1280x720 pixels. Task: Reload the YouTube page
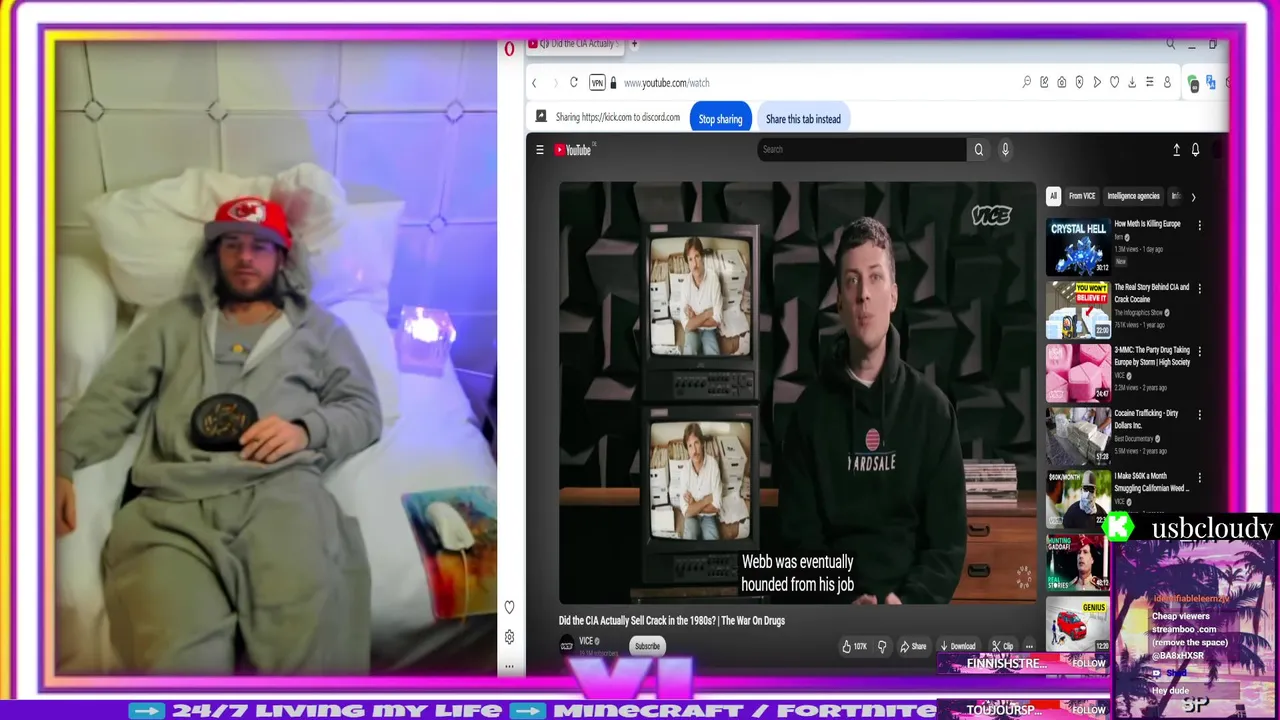pyautogui.click(x=574, y=83)
